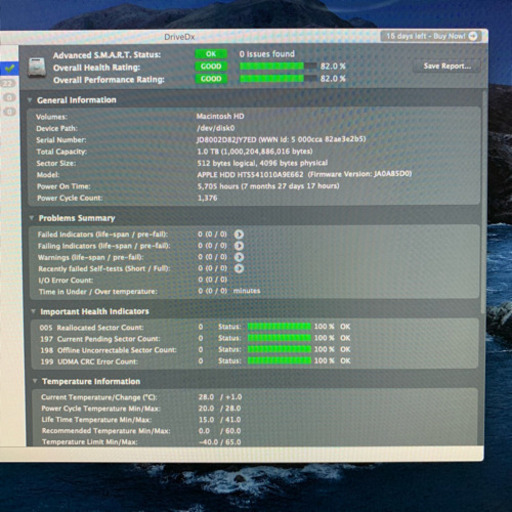Open Warnings details arrow
The width and height of the screenshot is (512, 512).
point(239,257)
